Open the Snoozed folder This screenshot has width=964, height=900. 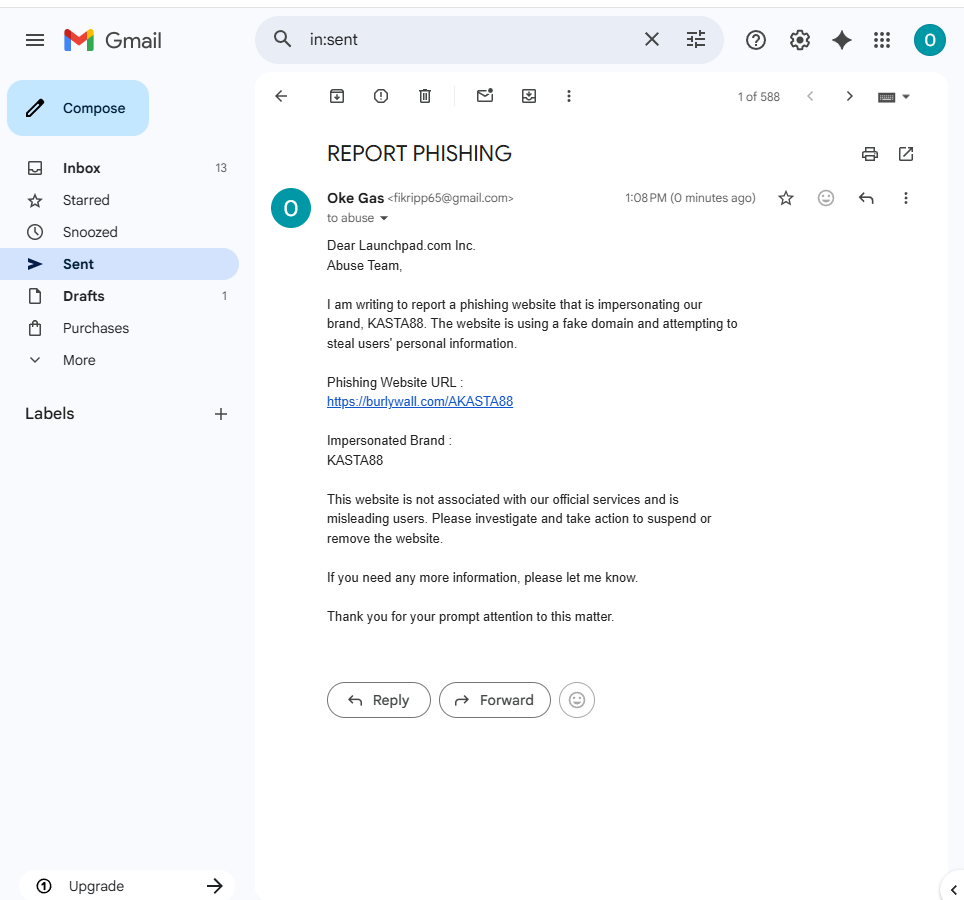point(119,232)
